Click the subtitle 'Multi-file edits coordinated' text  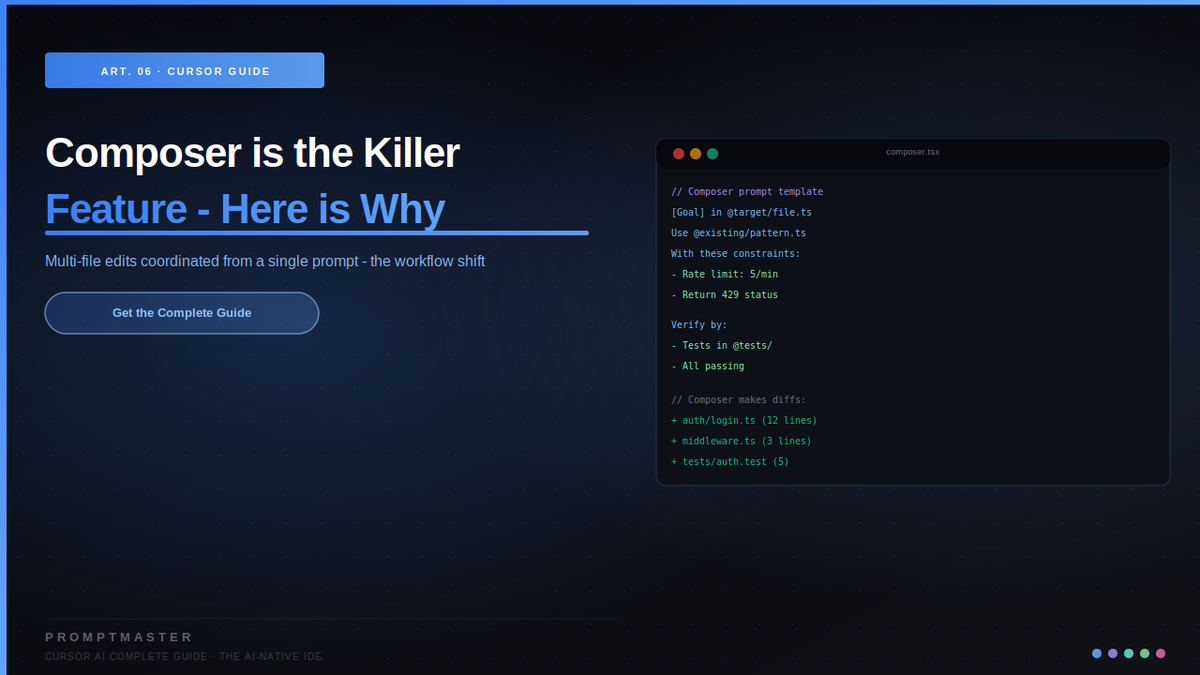(265, 261)
